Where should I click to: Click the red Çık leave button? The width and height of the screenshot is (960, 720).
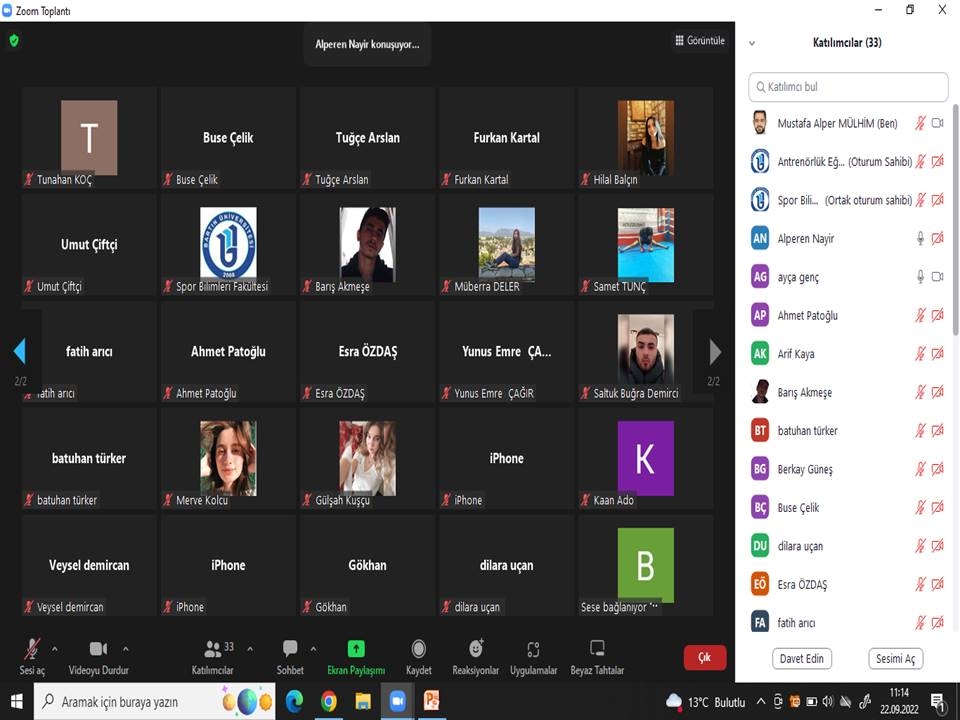point(704,657)
